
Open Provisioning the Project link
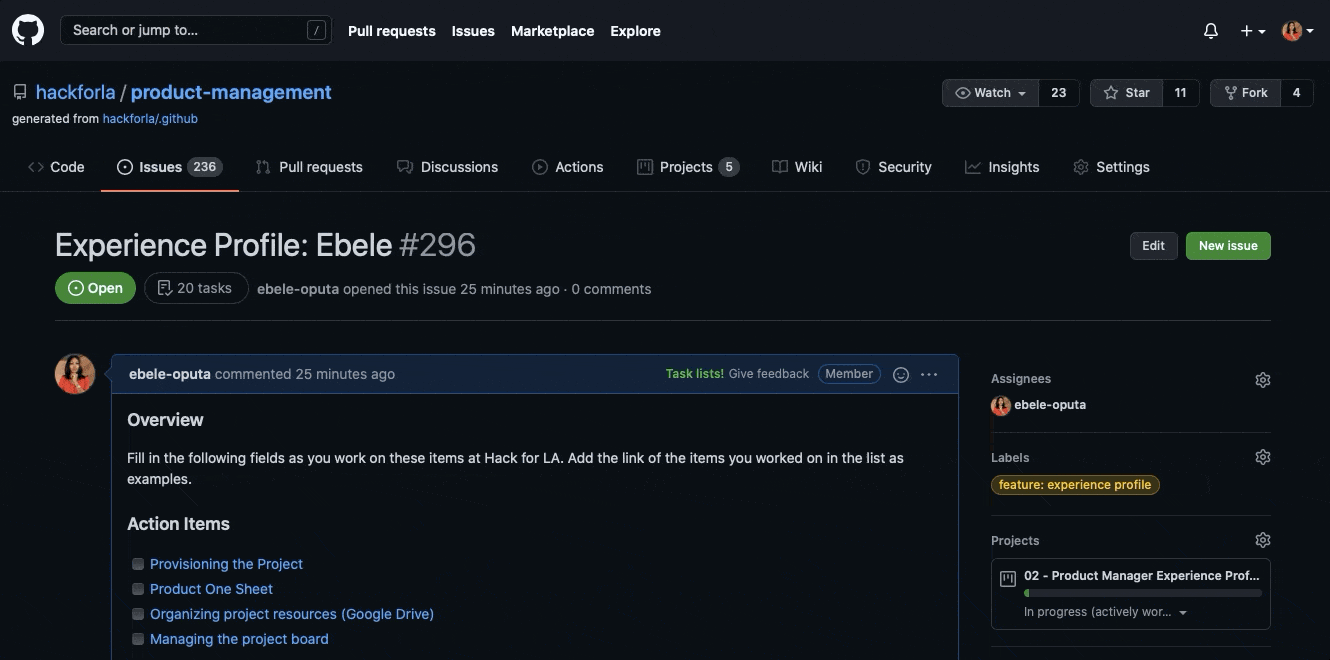[226, 564]
